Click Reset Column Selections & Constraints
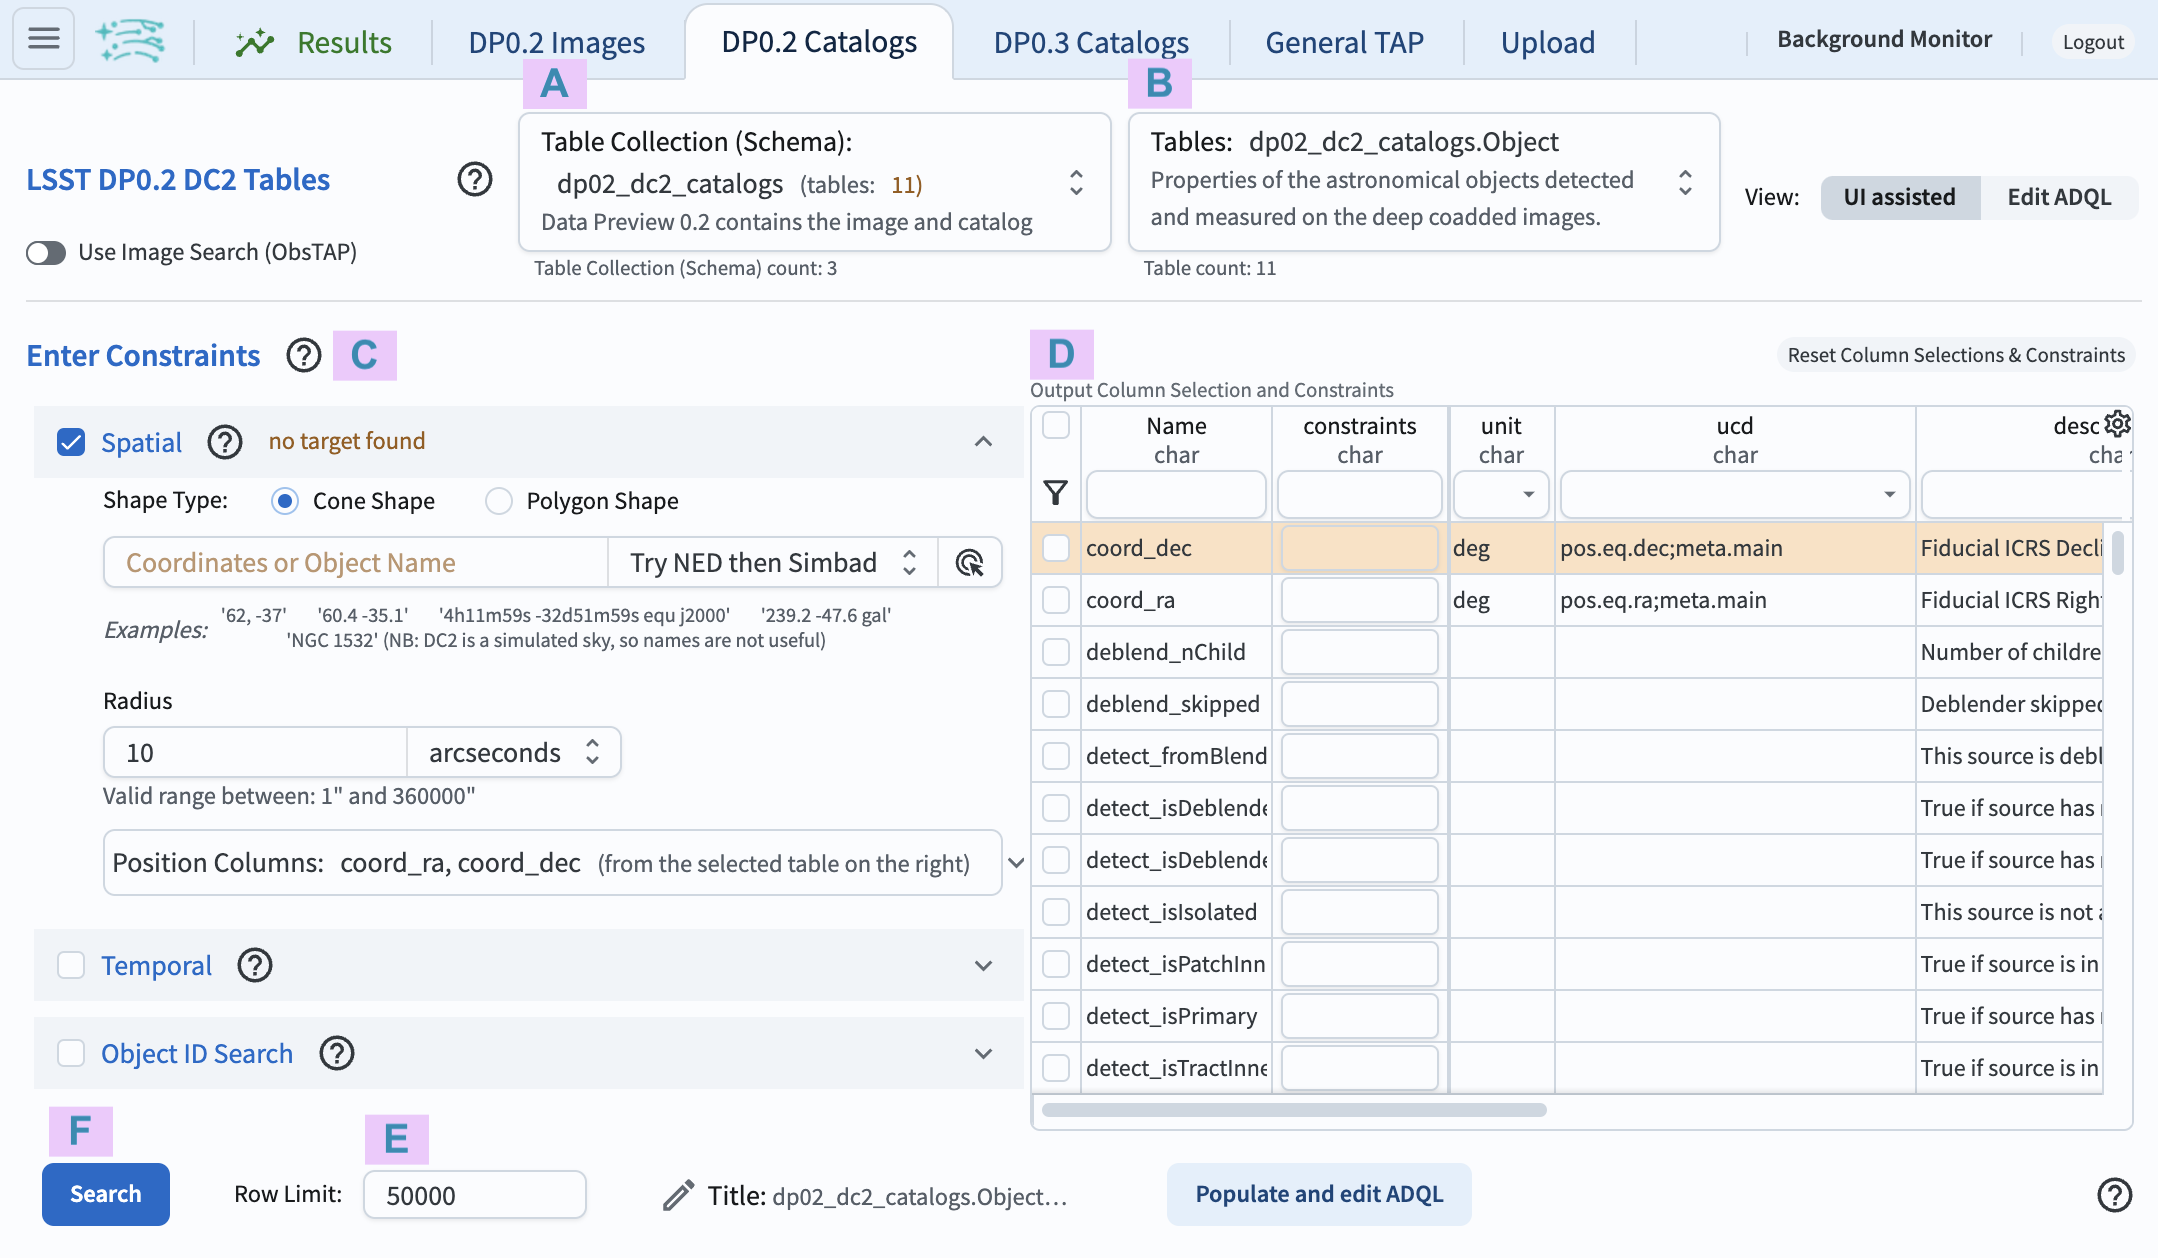This screenshot has height=1258, width=2158. (1954, 355)
